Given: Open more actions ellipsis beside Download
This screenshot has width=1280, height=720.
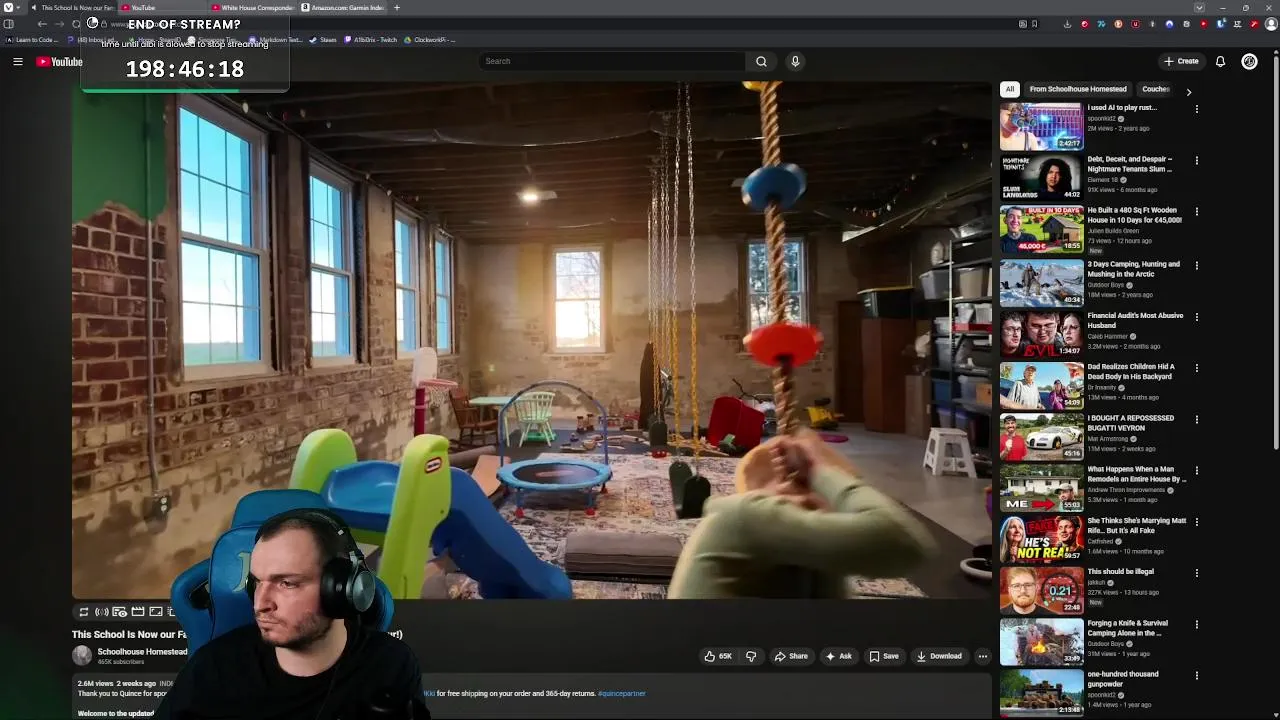Looking at the screenshot, I should point(983,656).
